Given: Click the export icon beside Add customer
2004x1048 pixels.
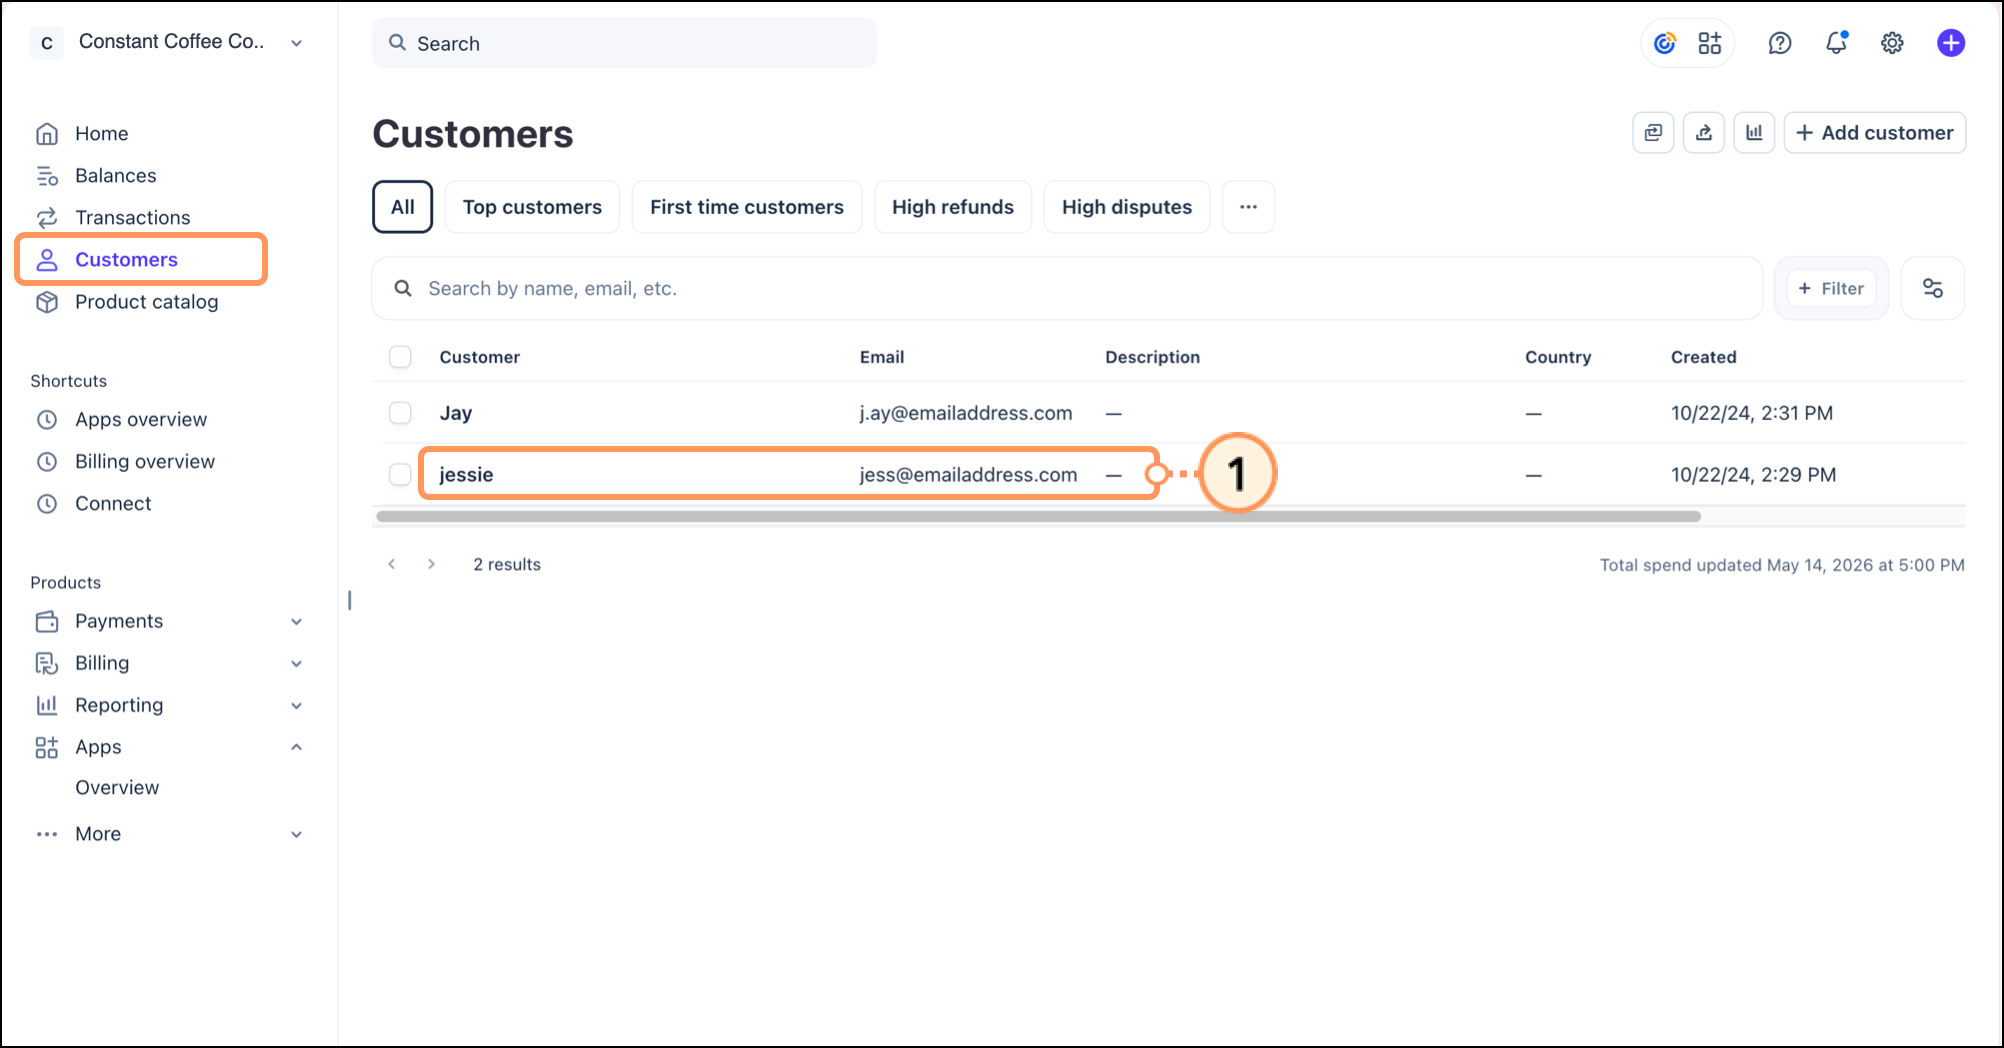Looking at the screenshot, I should (x=1704, y=133).
